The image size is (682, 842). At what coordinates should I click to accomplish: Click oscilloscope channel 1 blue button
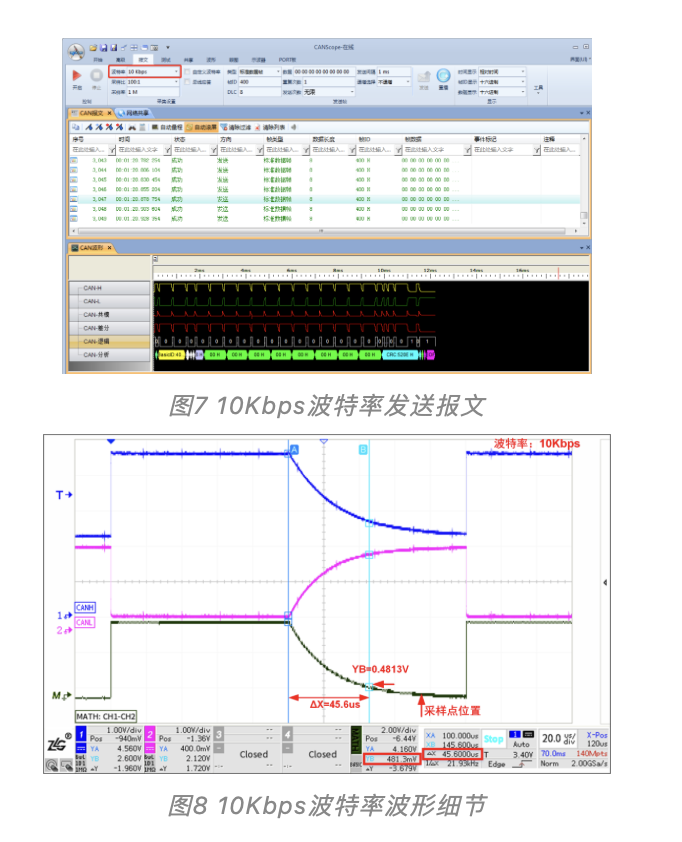[x=81, y=734]
